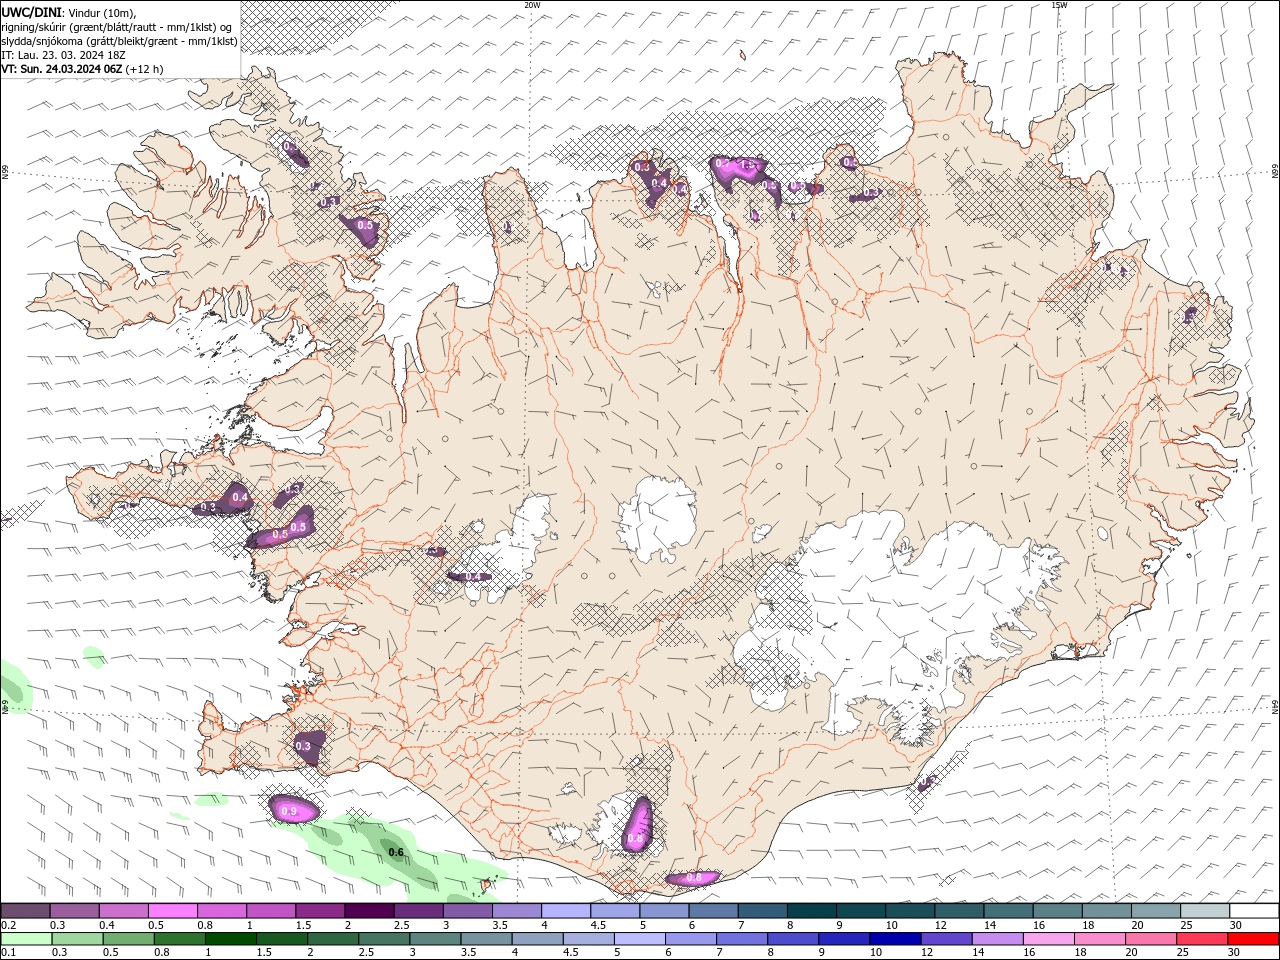The height and width of the screenshot is (960, 1280).
Task: Select the 'rigning/skúrir (grænt/blátt/rautt' description line
Action: (117, 27)
